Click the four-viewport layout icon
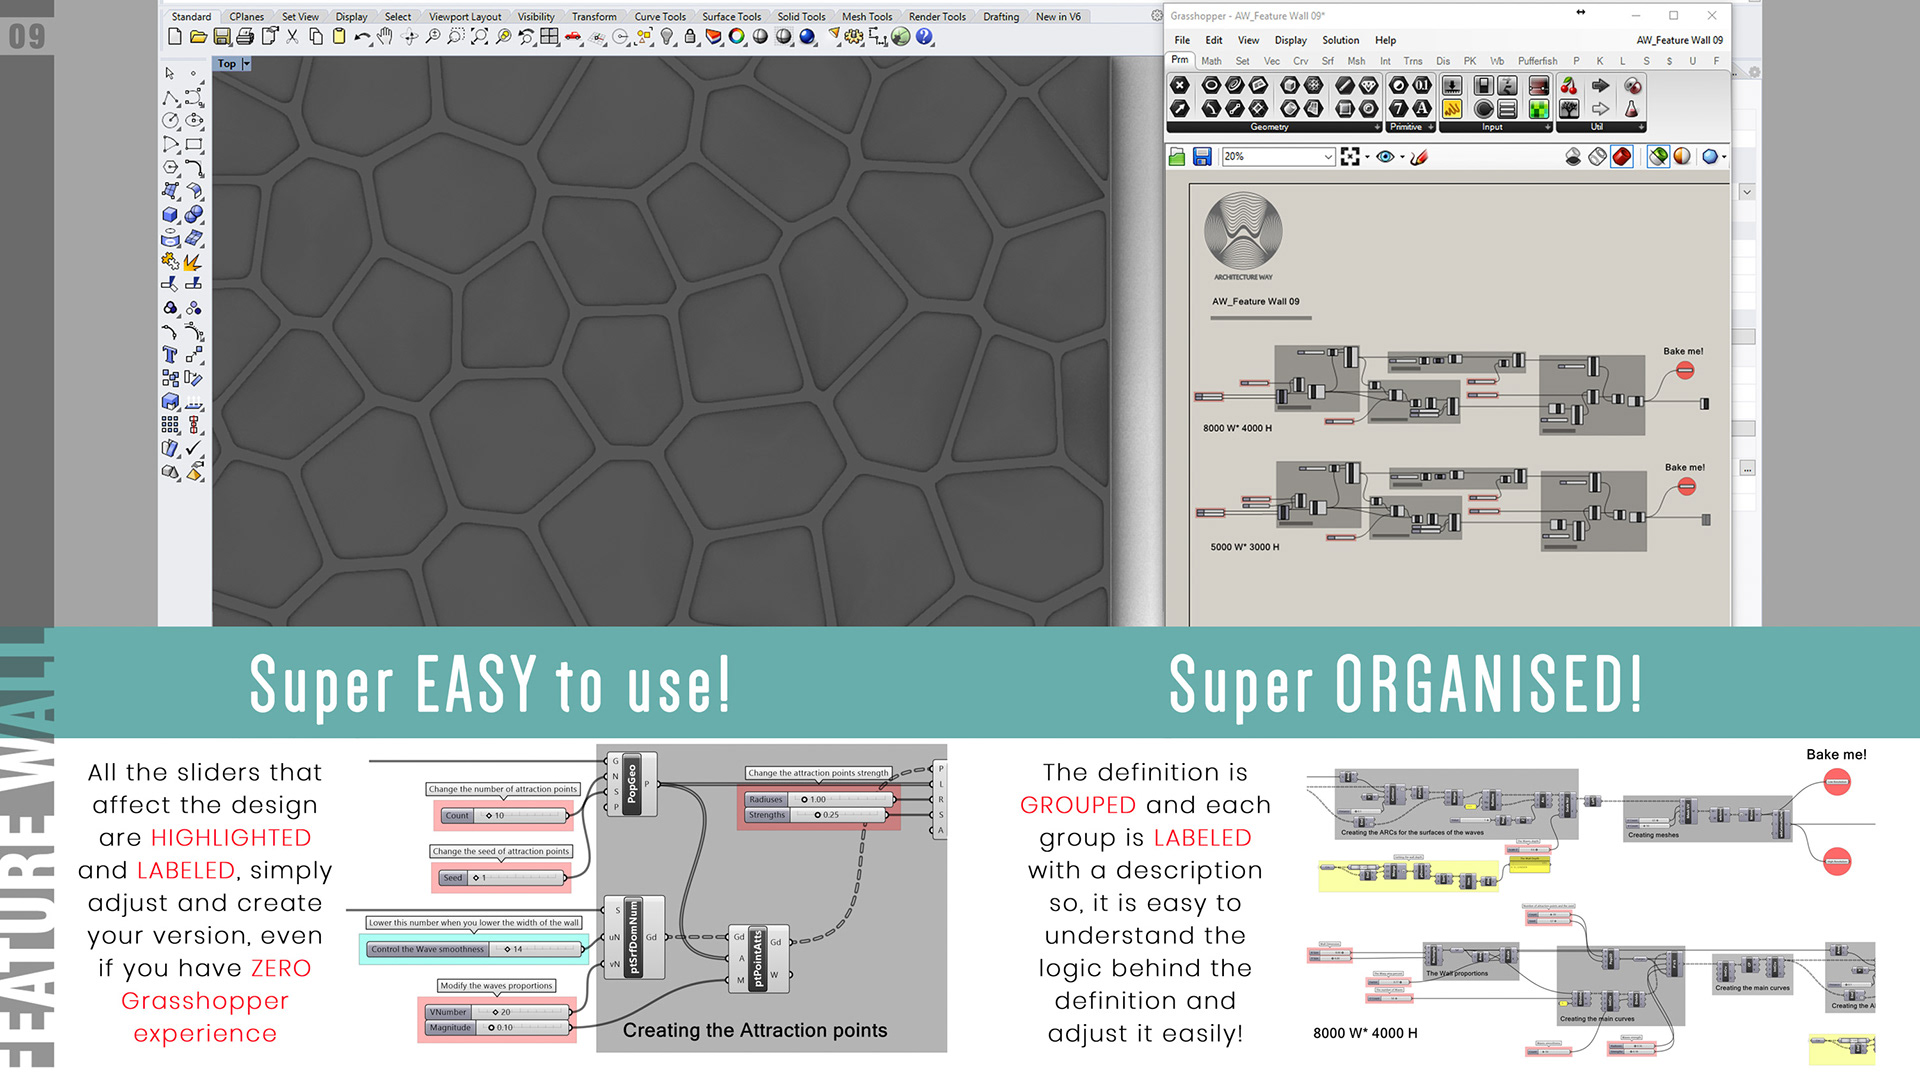Screen dimensions: 1920x1080 [549, 37]
